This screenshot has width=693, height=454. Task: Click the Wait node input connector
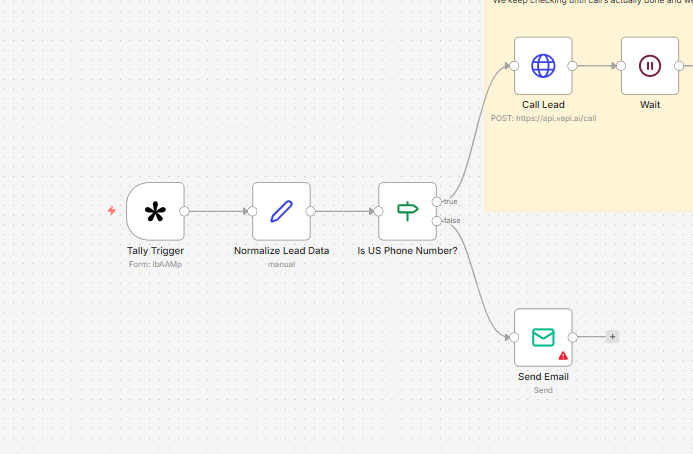[x=621, y=66]
